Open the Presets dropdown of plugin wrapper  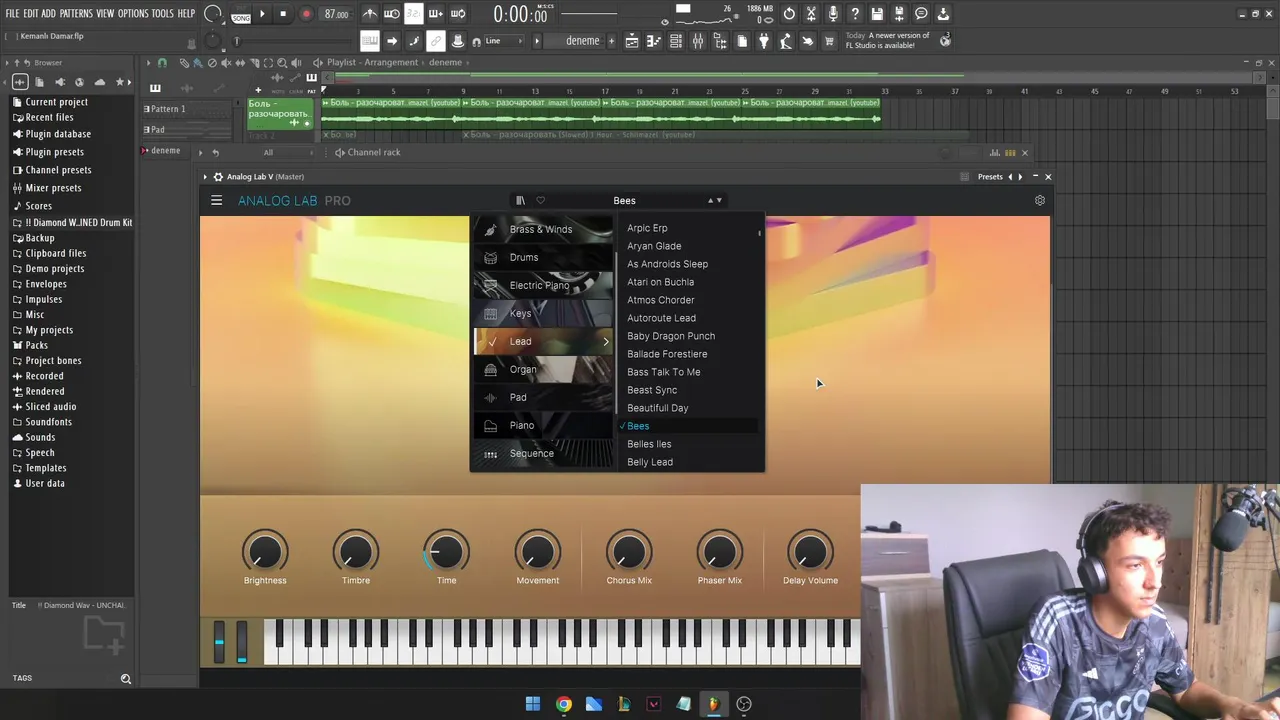pos(990,177)
